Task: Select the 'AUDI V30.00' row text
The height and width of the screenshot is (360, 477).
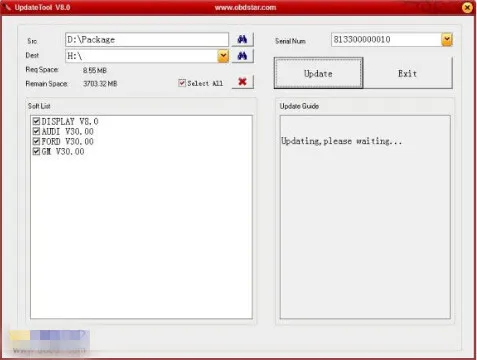Action: click(68, 131)
